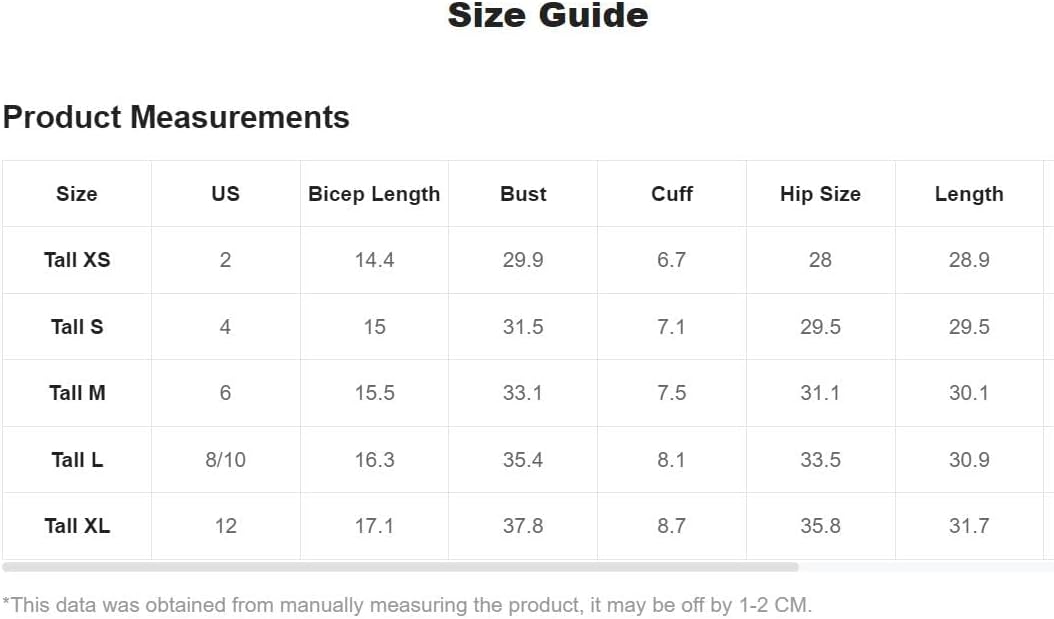1054x619 pixels.
Task: Click the Size column header
Action: click(x=77, y=194)
